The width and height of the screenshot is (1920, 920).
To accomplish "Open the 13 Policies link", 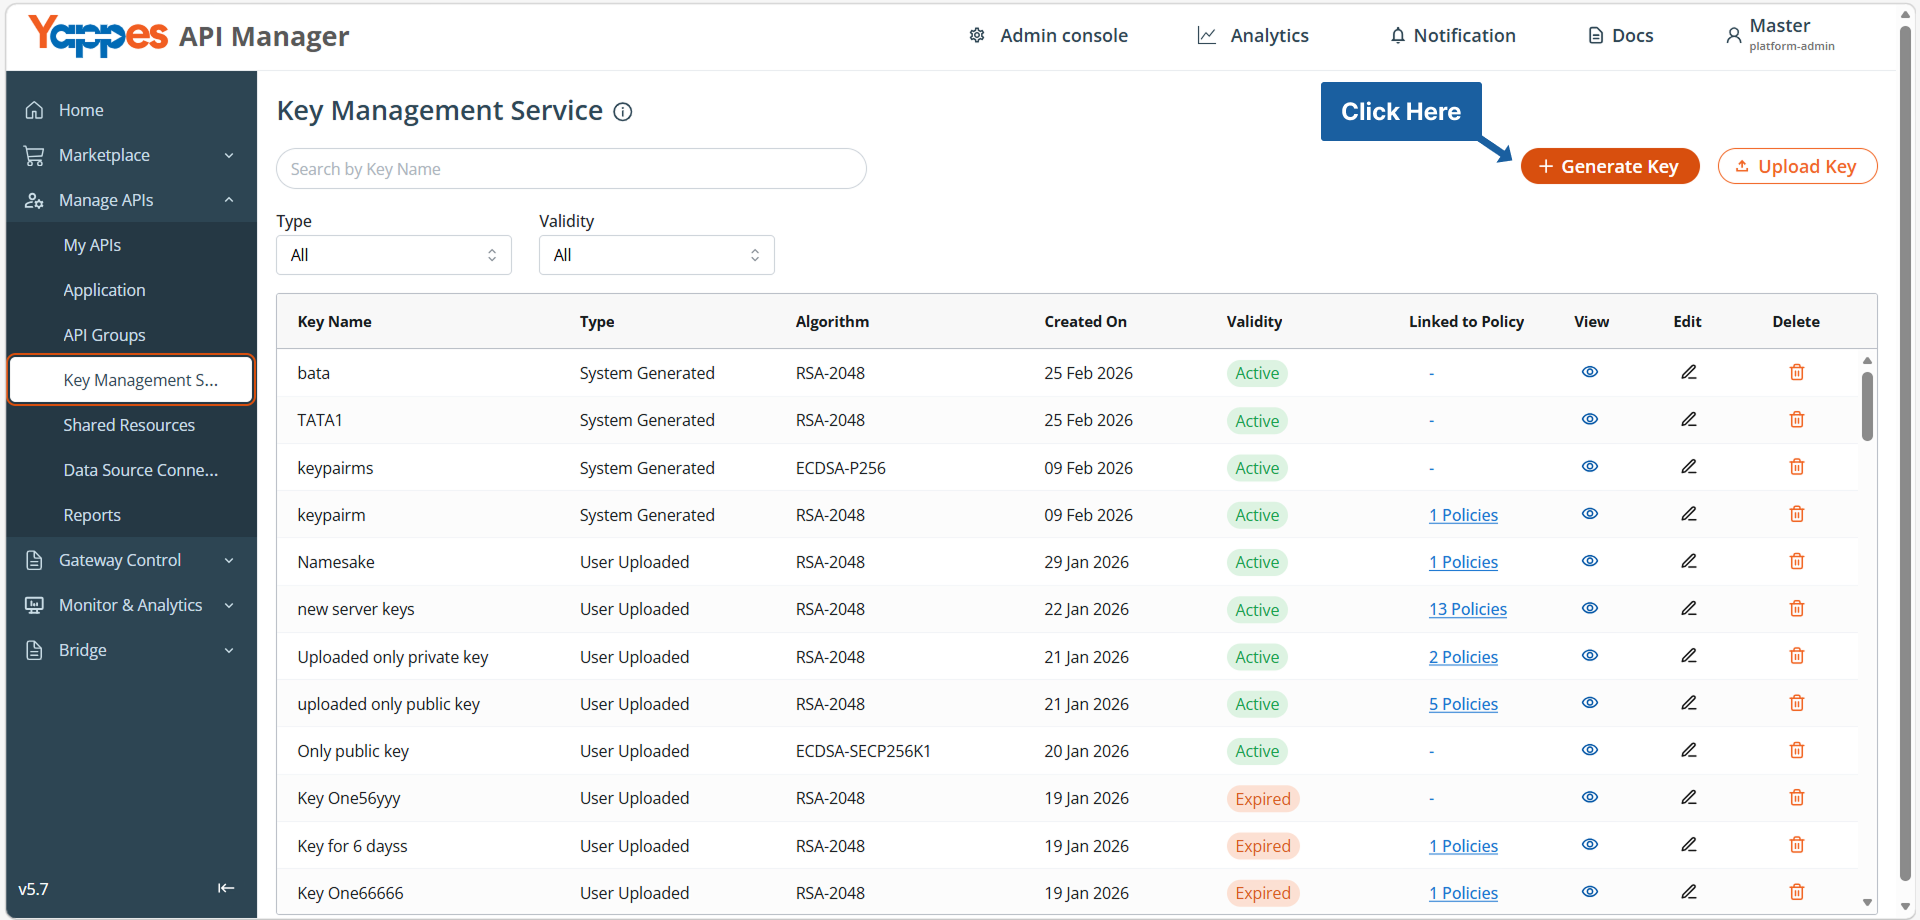I will [1467, 609].
